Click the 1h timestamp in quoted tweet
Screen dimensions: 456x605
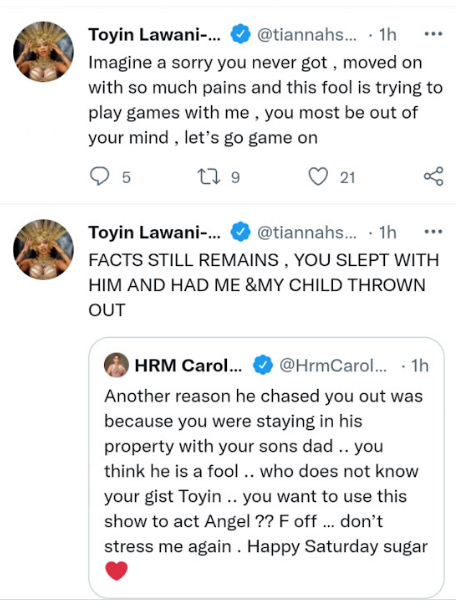pos(420,365)
